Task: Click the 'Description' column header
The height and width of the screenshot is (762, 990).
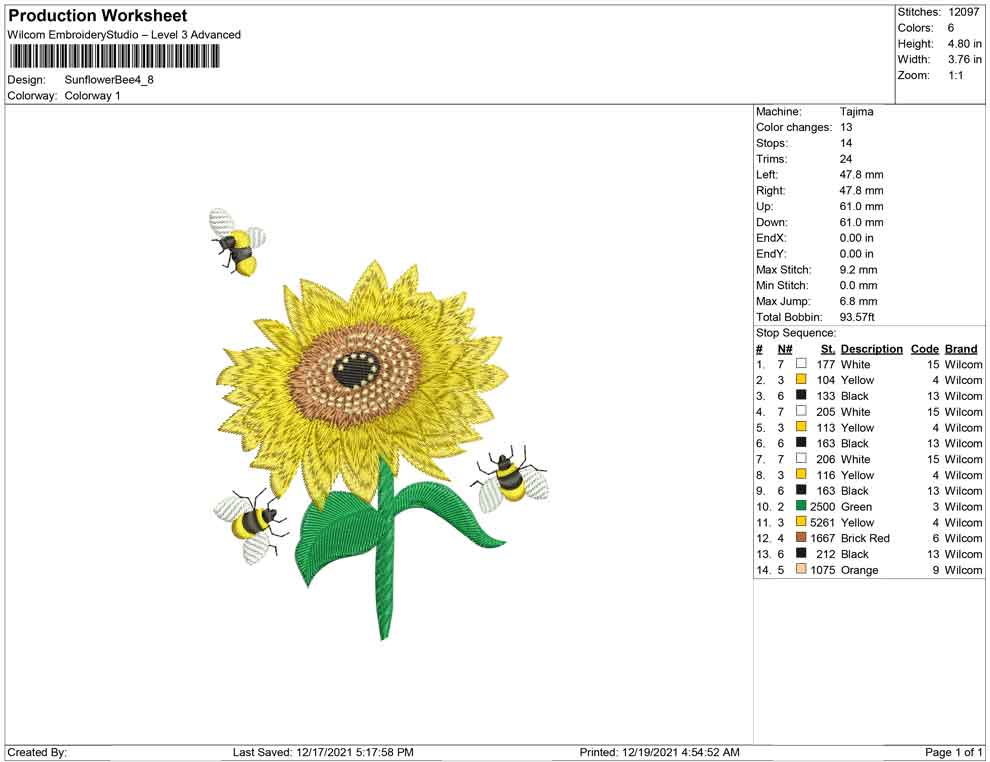Action: click(x=872, y=349)
